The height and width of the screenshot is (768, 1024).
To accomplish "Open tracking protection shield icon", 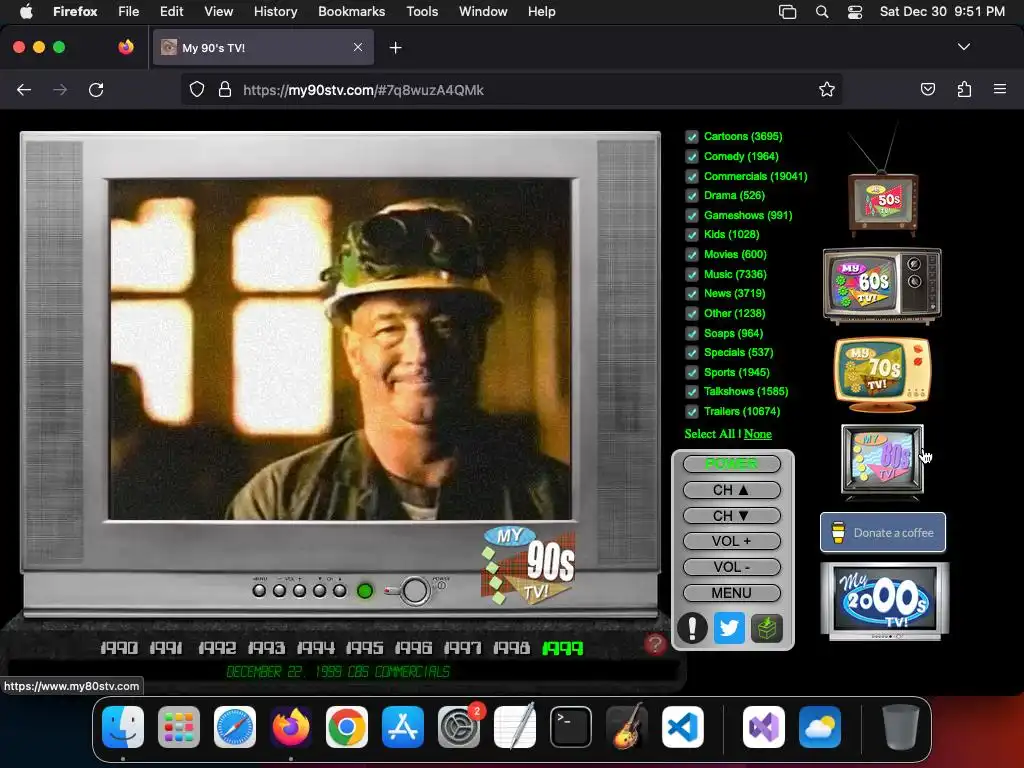I will coord(197,89).
